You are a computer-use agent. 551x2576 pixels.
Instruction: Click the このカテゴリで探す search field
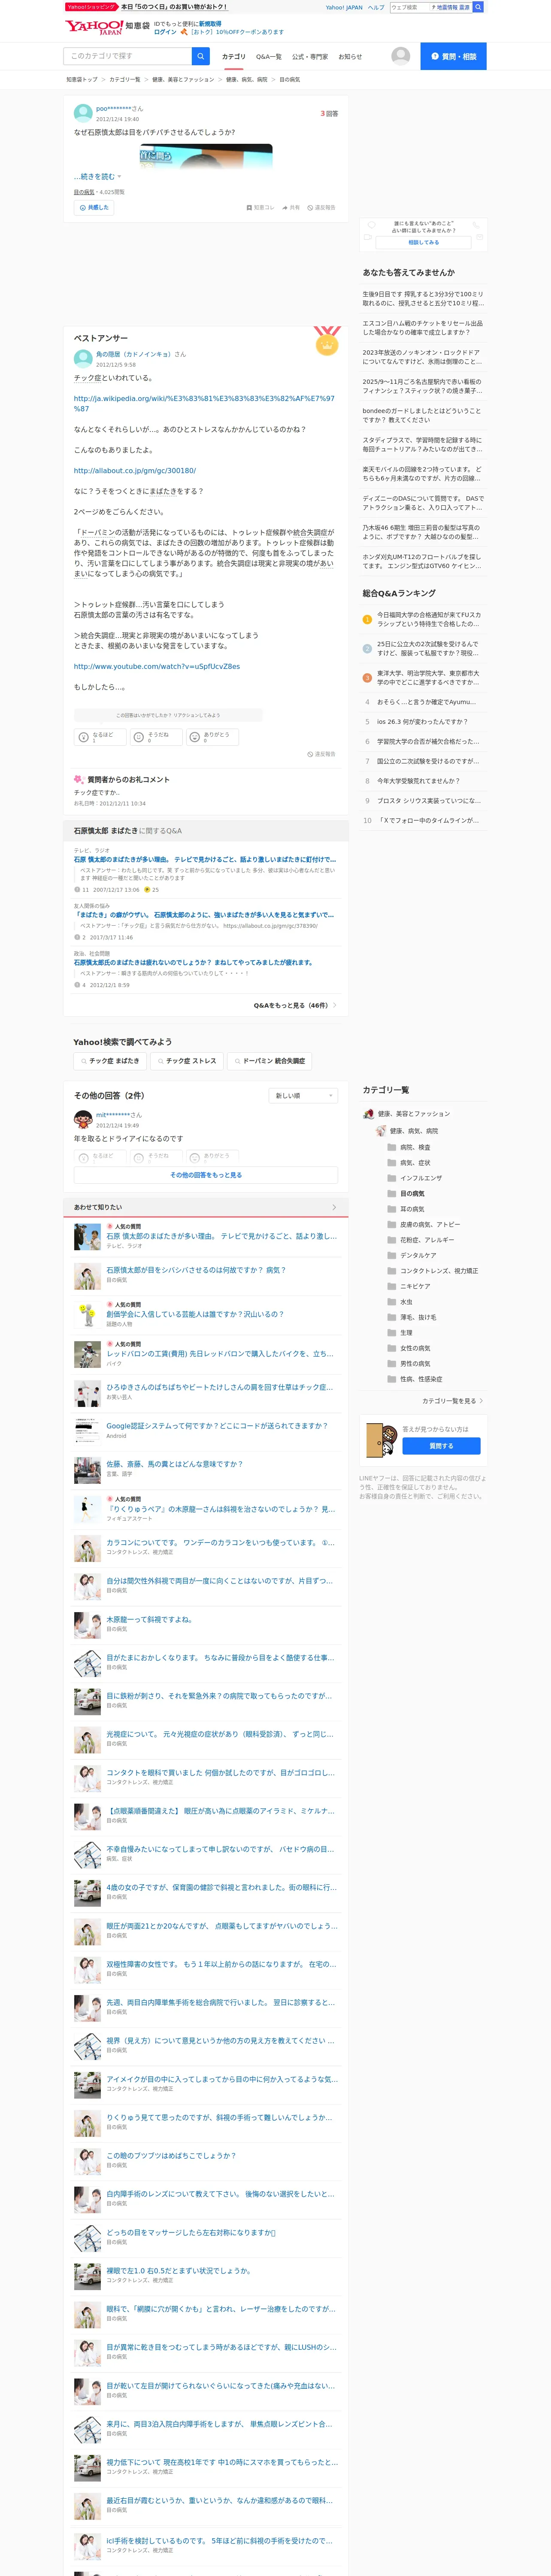[x=128, y=56]
